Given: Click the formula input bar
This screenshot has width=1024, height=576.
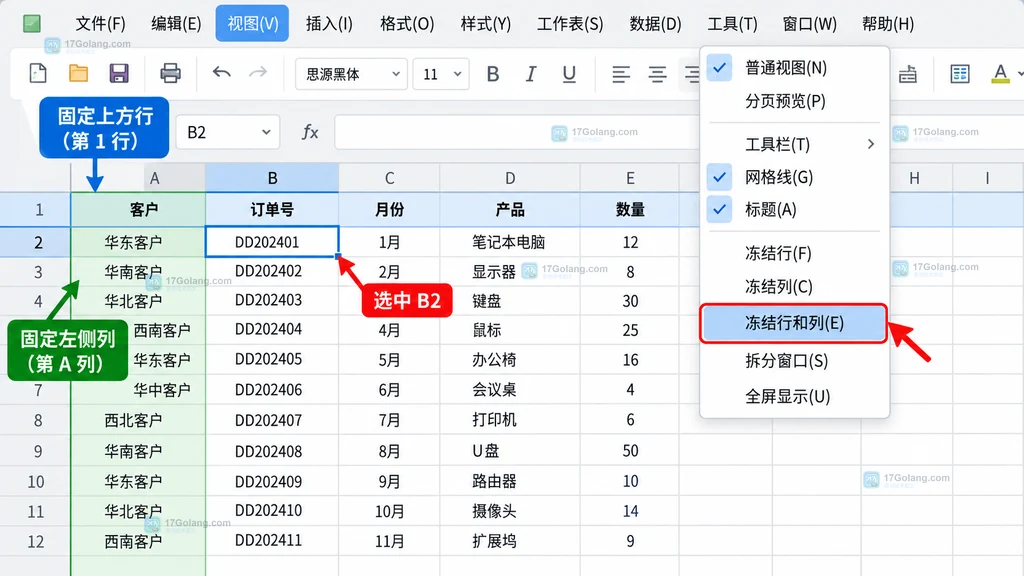Looking at the screenshot, I should coord(517,132).
